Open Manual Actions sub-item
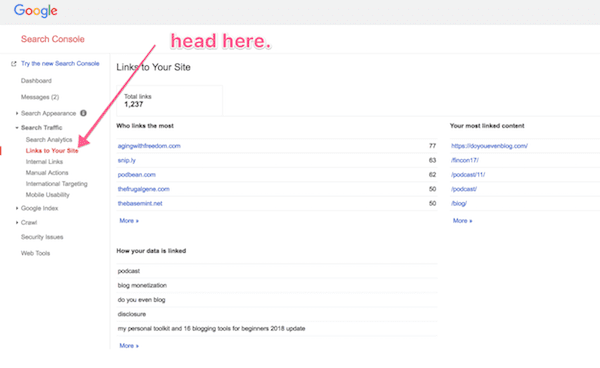Viewport: 600px width, 368px height. click(47, 173)
